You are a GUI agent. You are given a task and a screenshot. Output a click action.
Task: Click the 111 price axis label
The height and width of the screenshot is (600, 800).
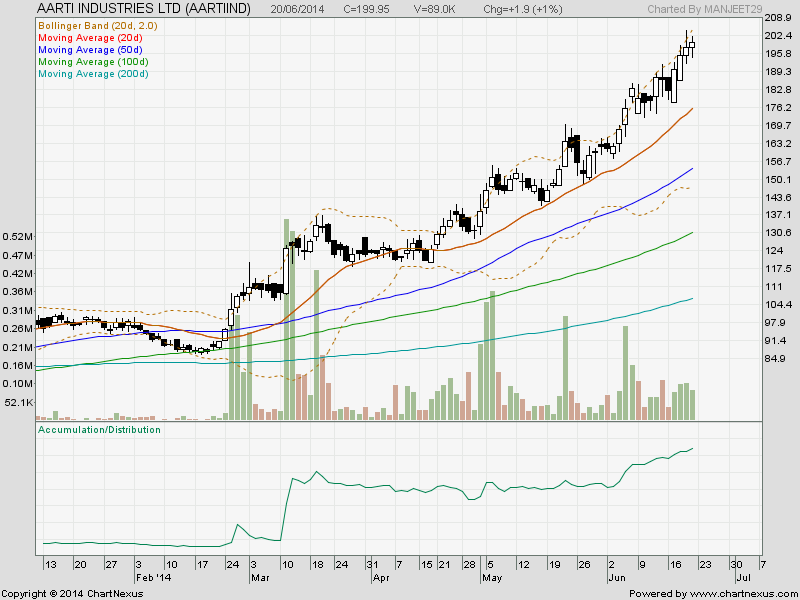click(773, 287)
